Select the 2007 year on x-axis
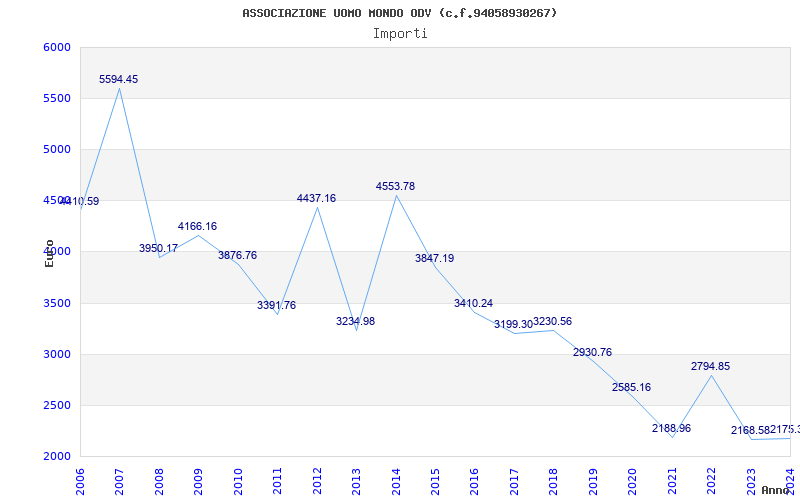Viewport: 800px width, 500px height. point(119,482)
